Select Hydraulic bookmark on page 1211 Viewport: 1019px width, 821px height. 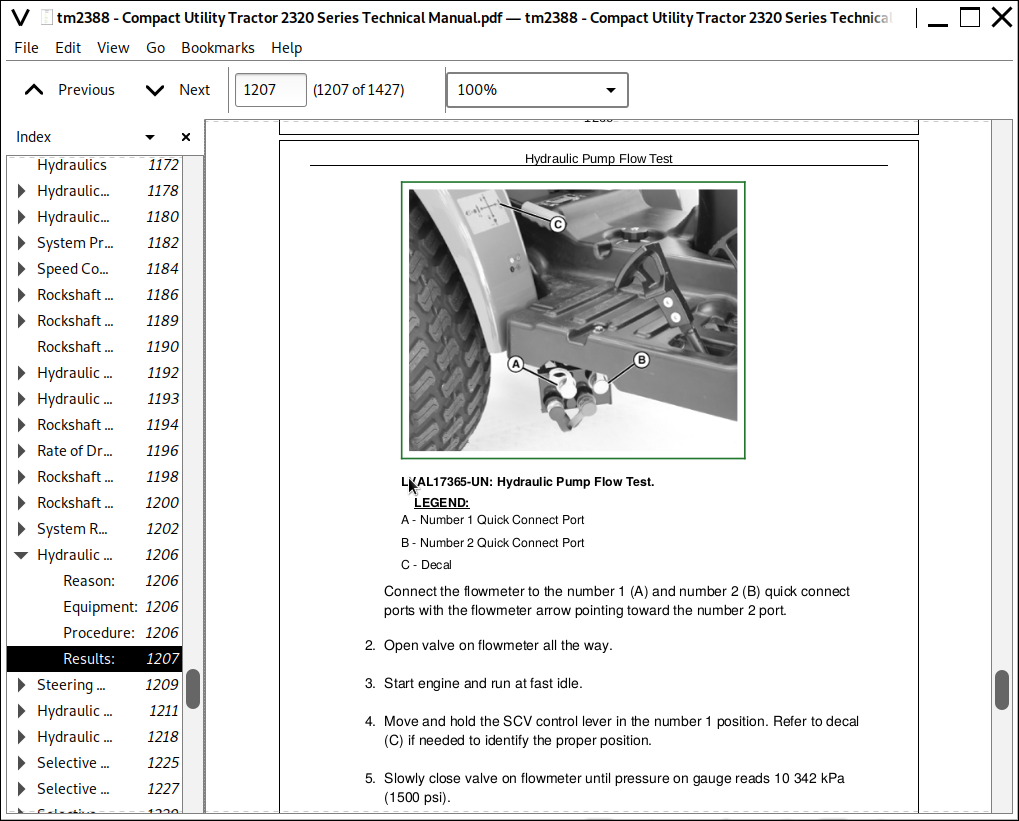click(94, 711)
